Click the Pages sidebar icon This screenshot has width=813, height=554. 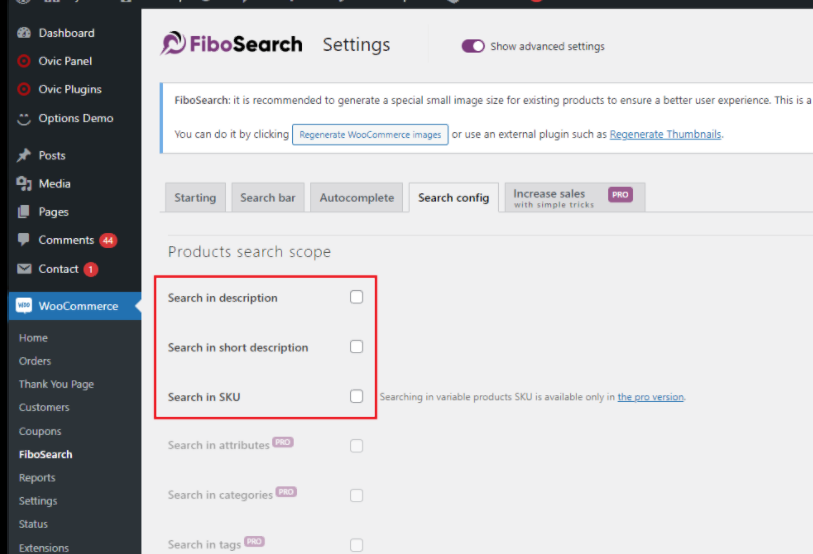[24, 212]
